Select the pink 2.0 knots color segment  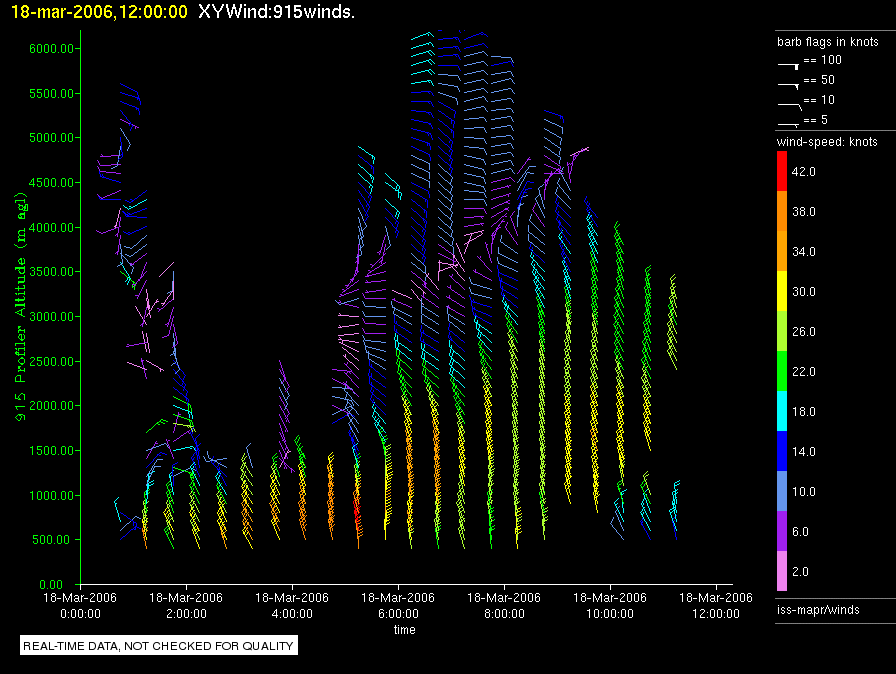pos(782,572)
